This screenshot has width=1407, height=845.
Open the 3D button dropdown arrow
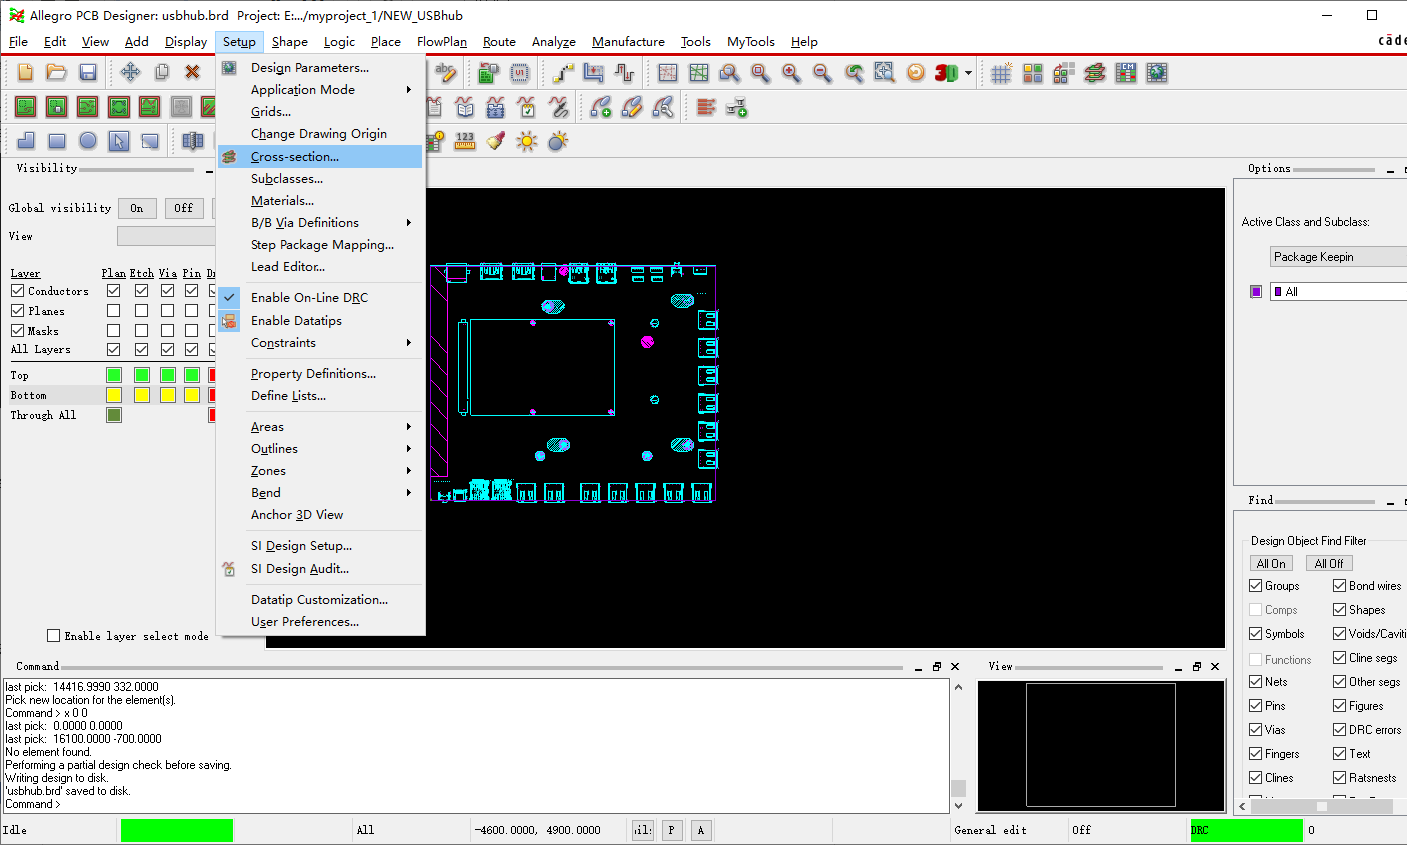click(x=968, y=73)
